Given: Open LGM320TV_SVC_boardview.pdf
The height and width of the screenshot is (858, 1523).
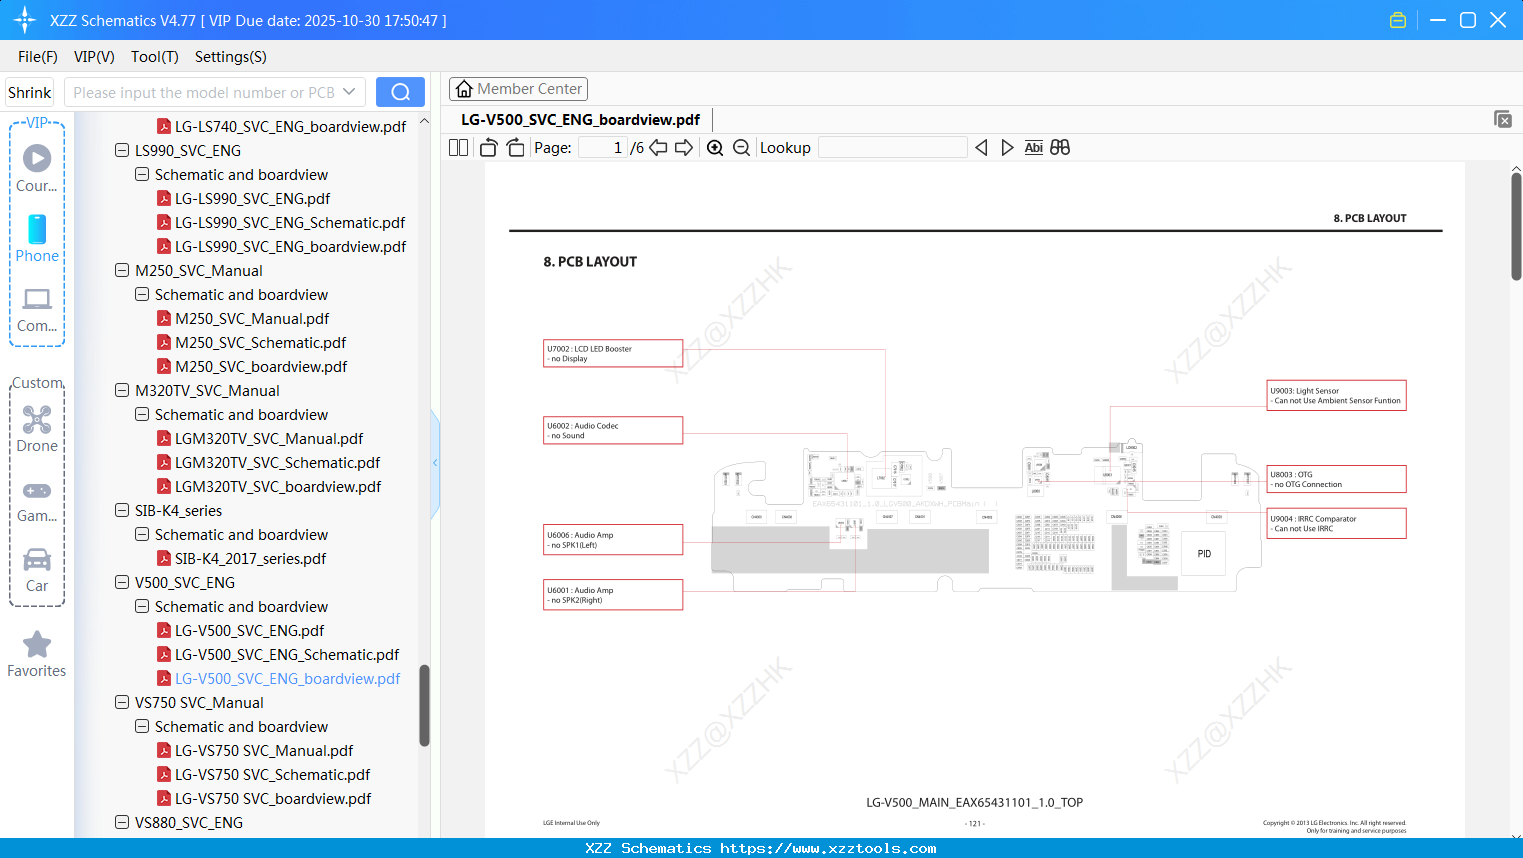Looking at the screenshot, I should click(270, 487).
